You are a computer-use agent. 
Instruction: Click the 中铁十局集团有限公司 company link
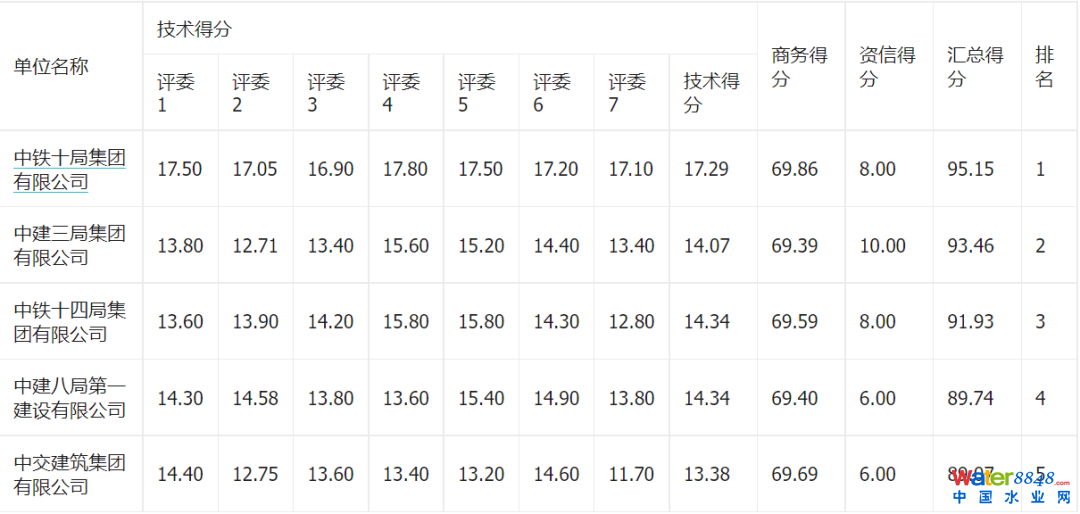70,169
